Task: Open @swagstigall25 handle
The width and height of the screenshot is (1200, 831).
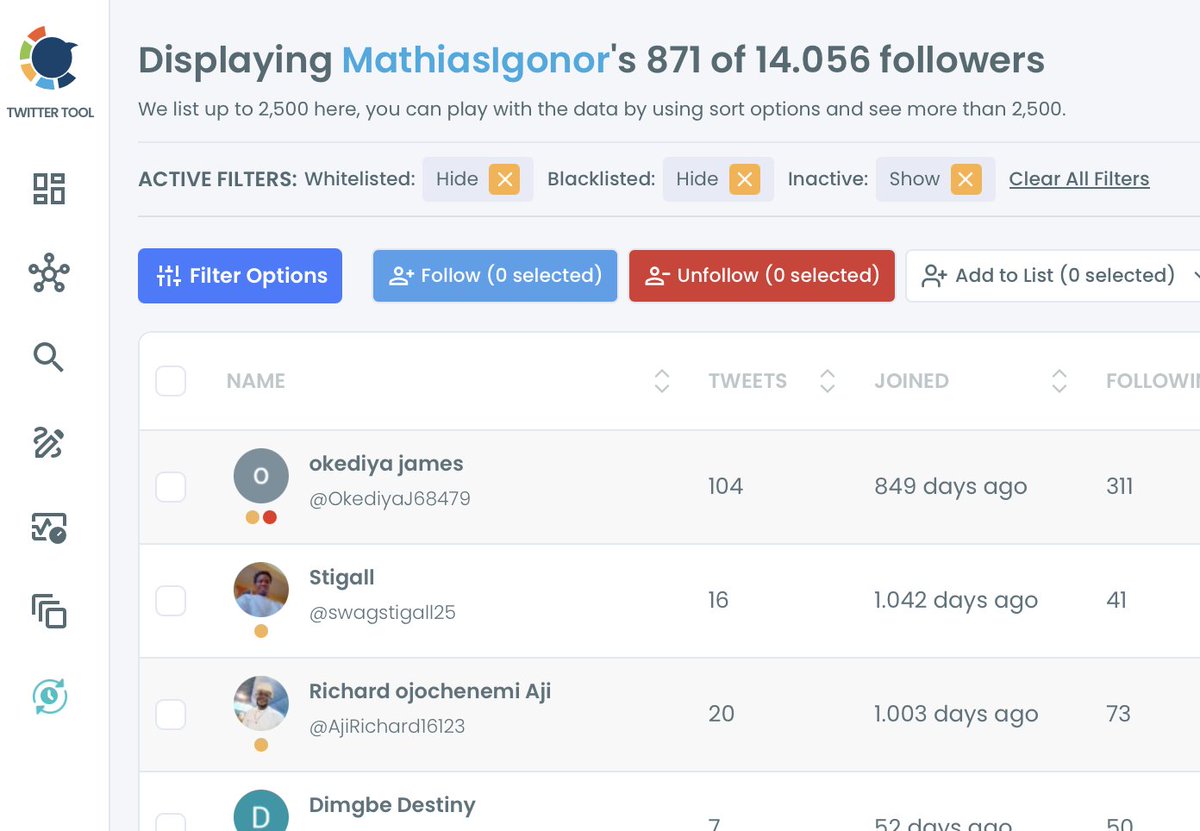Action: tap(382, 612)
